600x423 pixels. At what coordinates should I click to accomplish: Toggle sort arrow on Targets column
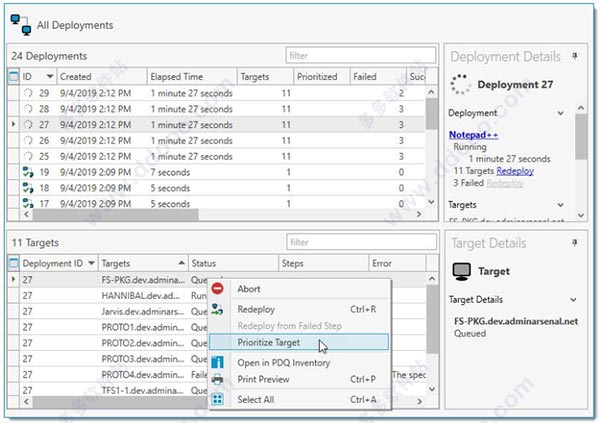pyautogui.click(x=182, y=263)
